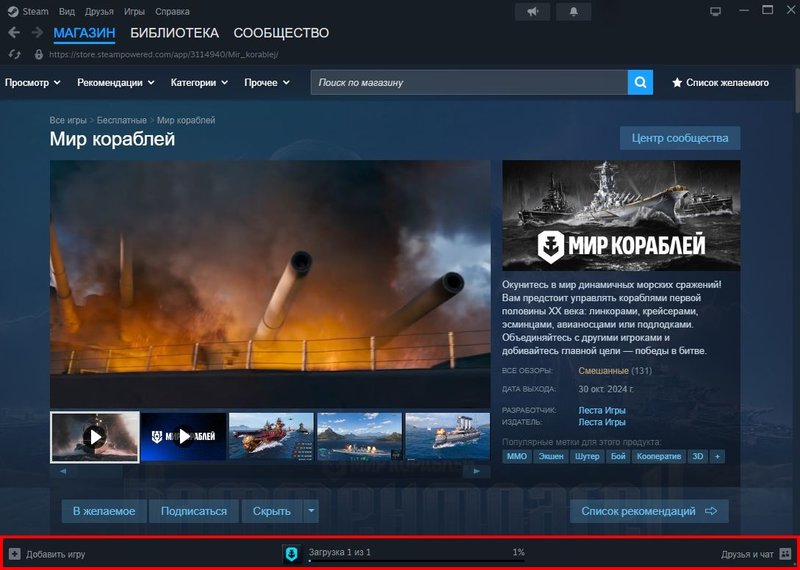Click the Мир кораблей breadcrumb link
The height and width of the screenshot is (570, 800).
pyautogui.click(x=186, y=120)
